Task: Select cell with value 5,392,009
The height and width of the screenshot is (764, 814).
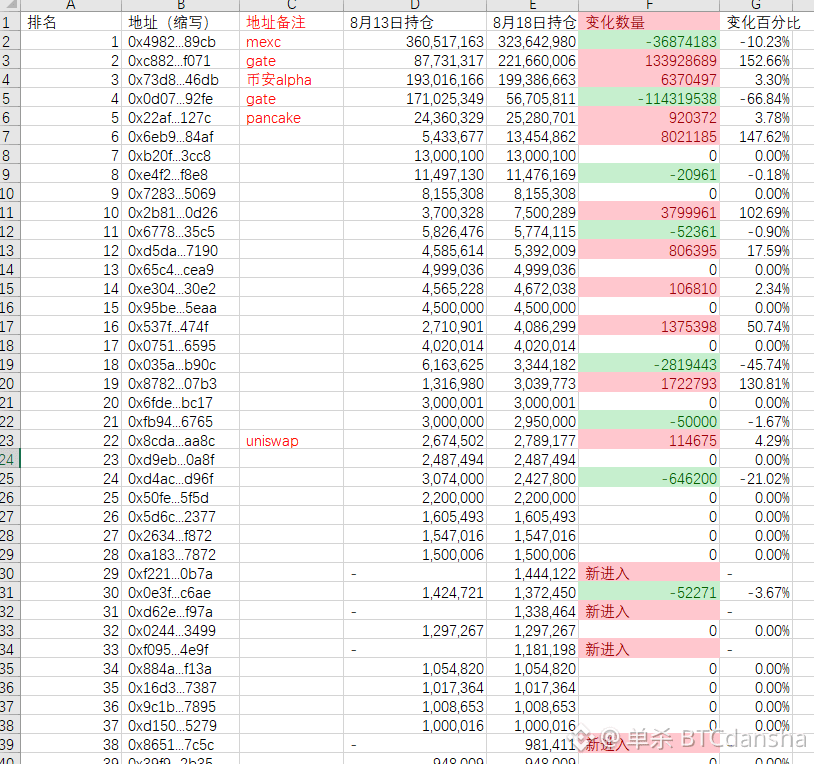Action: pos(533,251)
